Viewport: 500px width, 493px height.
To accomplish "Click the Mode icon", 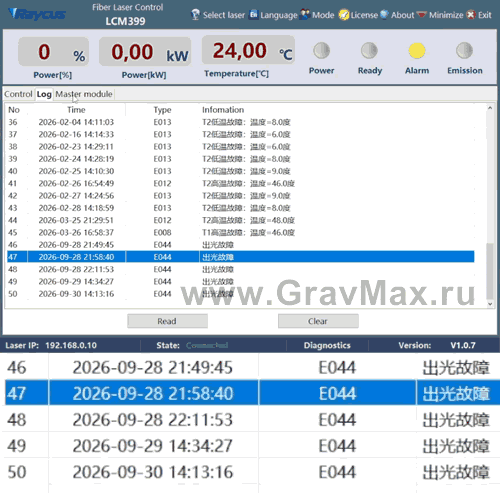I will click(x=305, y=15).
